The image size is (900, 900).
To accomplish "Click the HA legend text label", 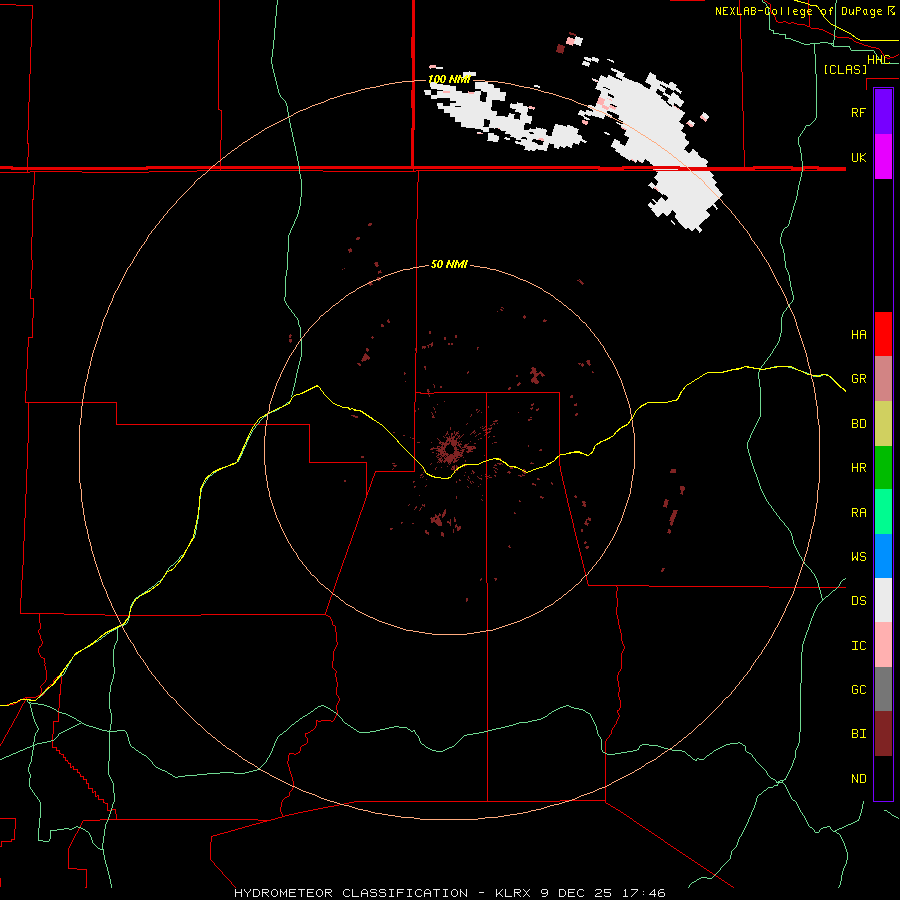I will 858,334.
